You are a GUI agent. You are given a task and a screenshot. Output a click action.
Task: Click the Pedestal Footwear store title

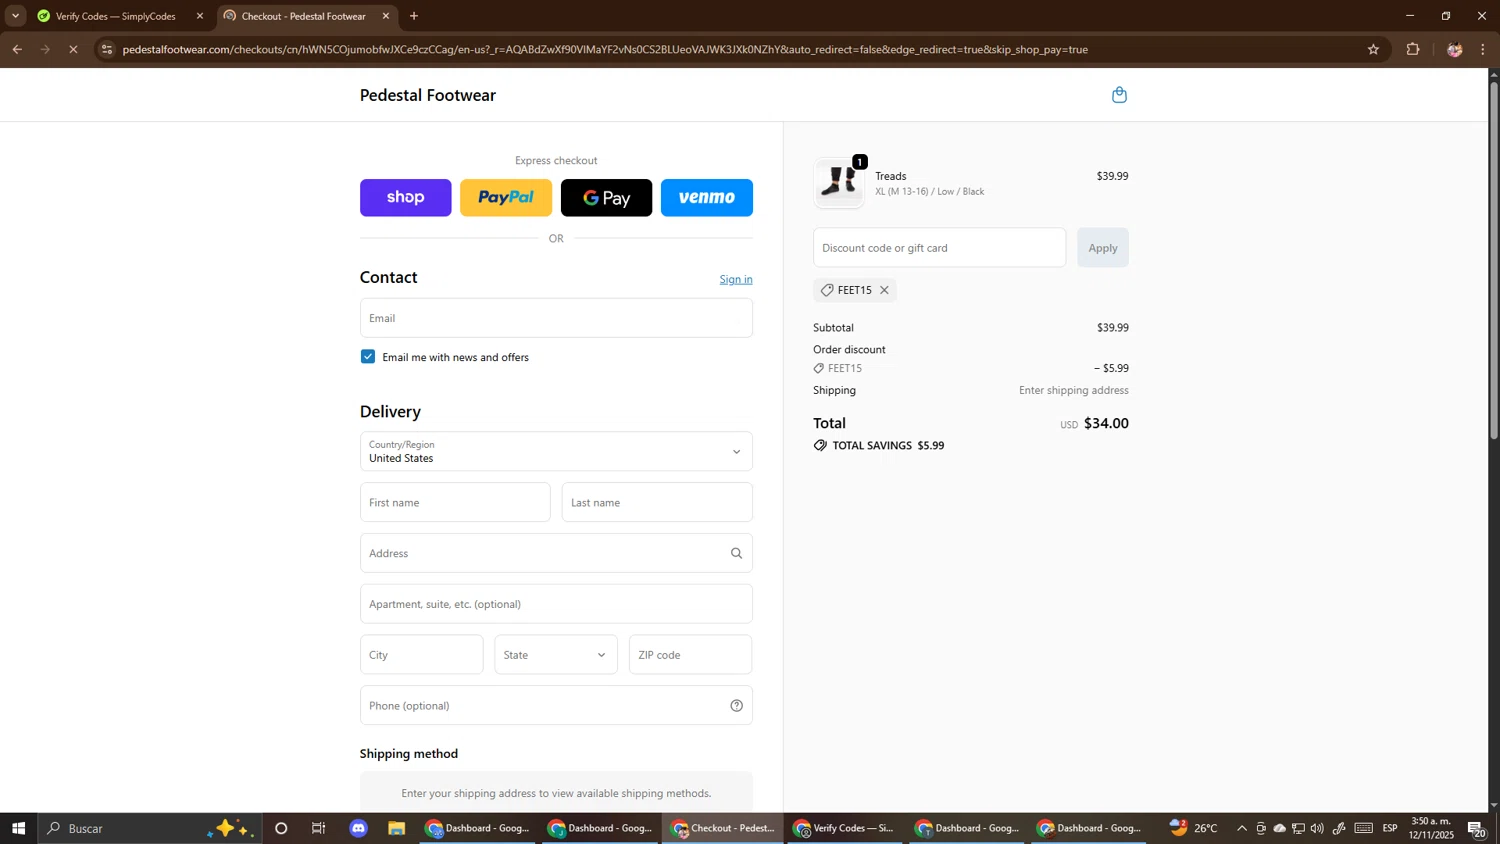(428, 95)
